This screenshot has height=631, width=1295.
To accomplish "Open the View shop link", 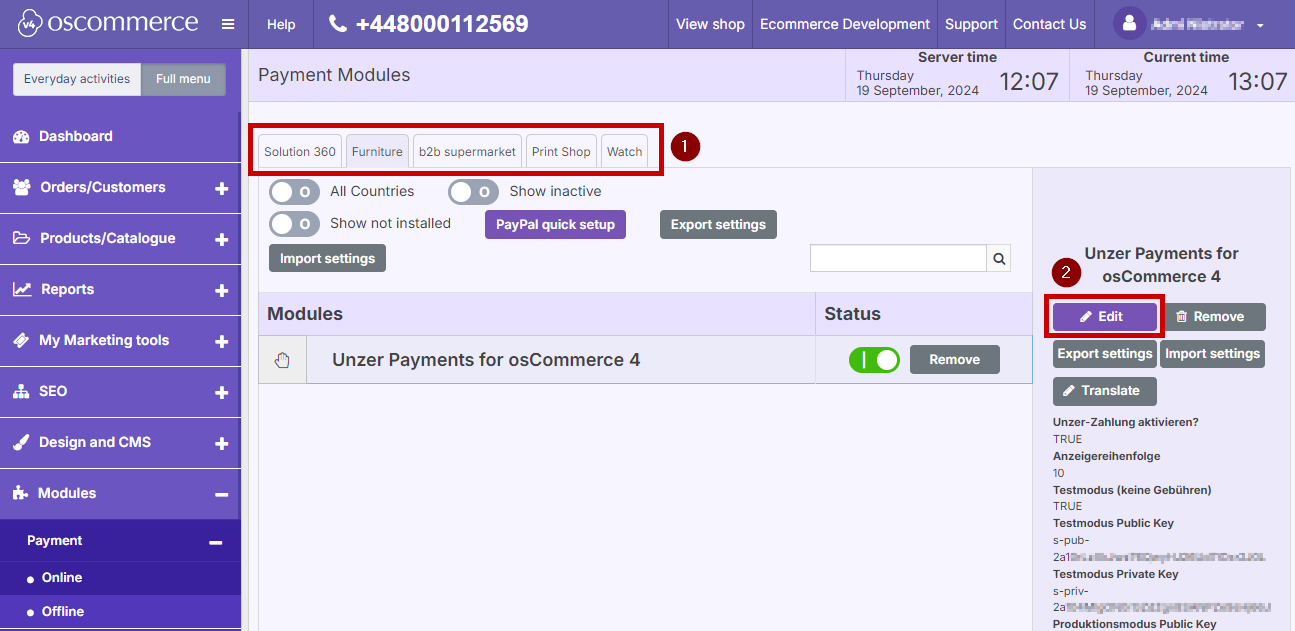I will click(x=710, y=24).
